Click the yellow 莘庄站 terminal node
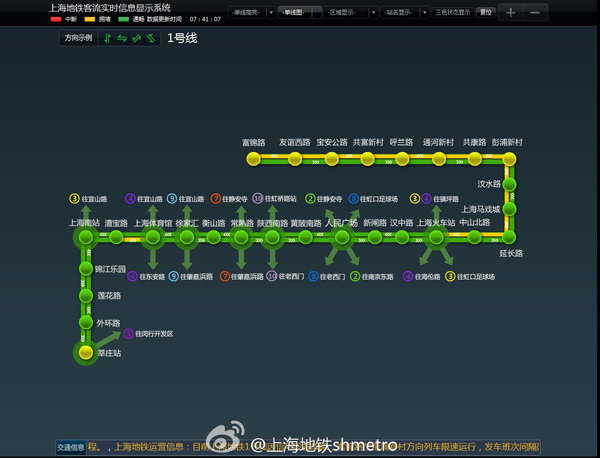 [x=86, y=352]
